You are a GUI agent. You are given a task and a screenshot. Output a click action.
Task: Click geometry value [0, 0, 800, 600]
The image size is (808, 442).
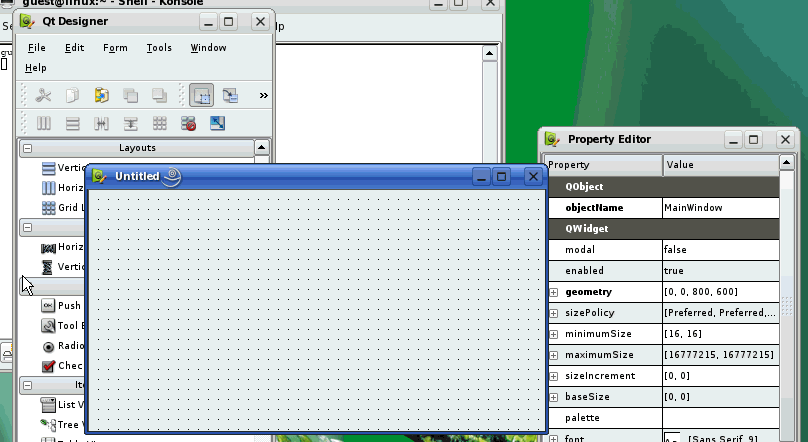click(720, 292)
